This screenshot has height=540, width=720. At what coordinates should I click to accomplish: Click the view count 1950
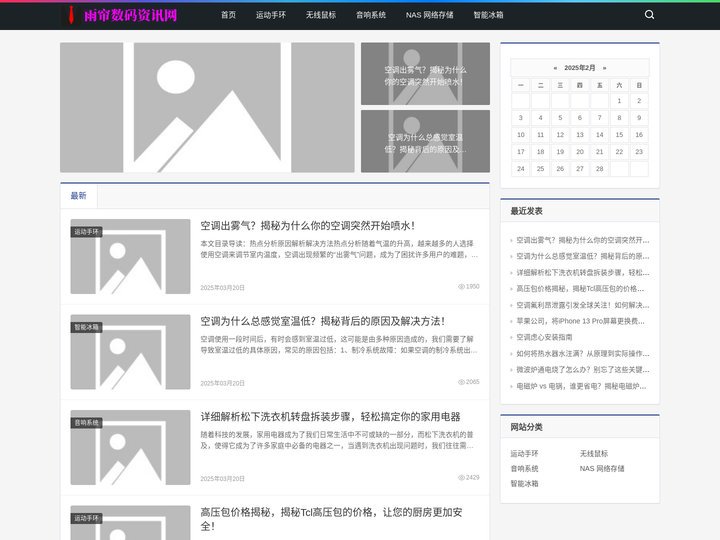tap(468, 287)
